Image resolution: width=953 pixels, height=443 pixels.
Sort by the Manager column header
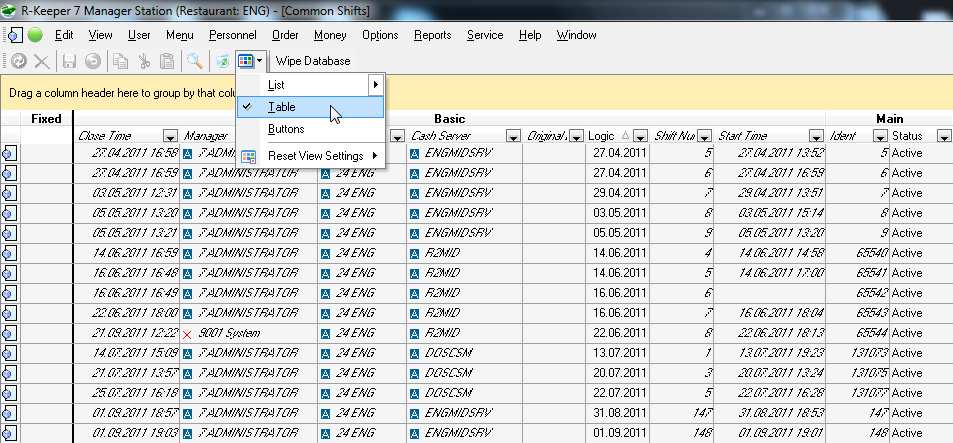click(207, 136)
